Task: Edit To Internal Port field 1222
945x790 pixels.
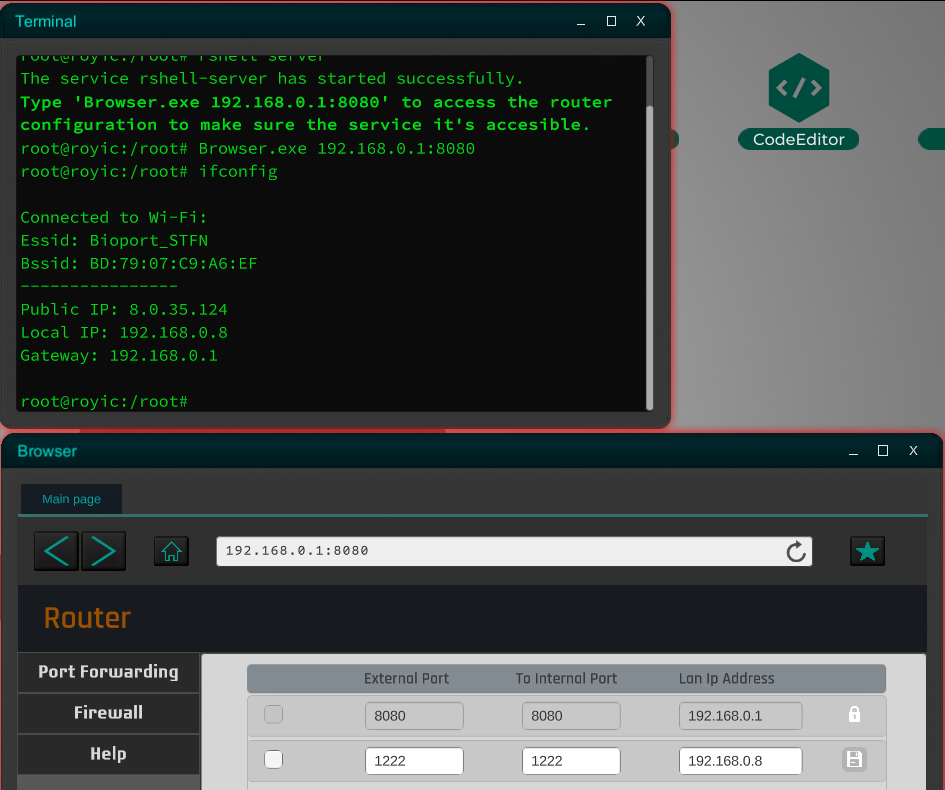Action: (x=571, y=761)
